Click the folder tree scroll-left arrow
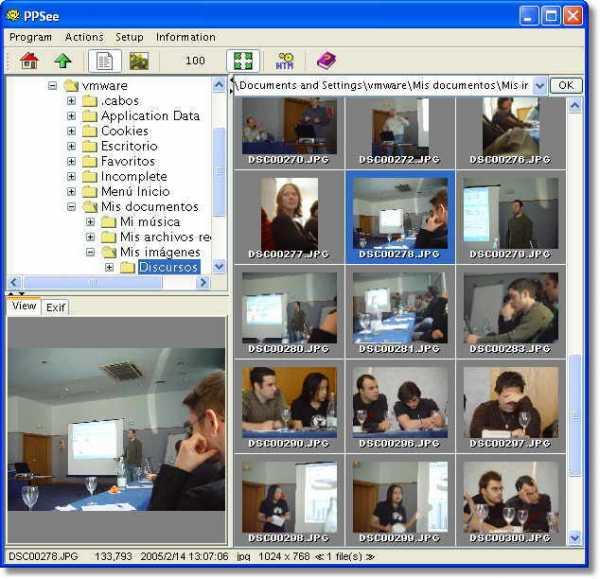 tap(14, 283)
